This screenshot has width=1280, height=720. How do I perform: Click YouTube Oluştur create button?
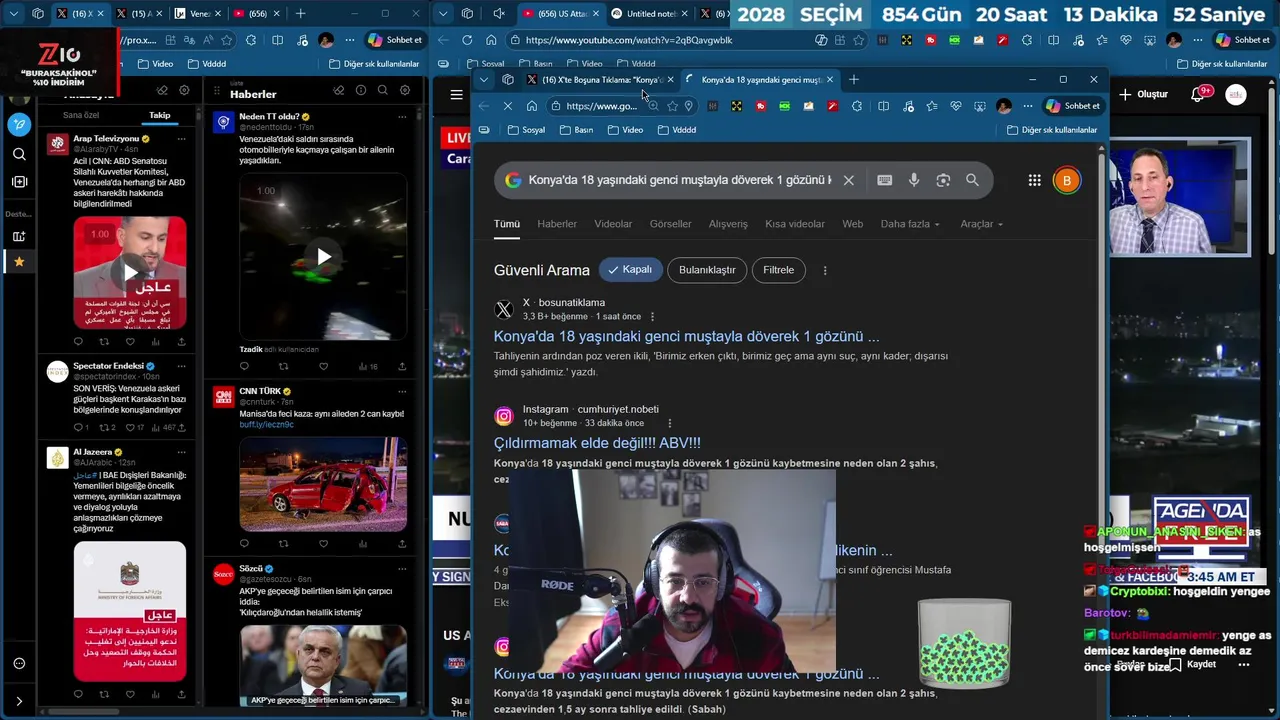click(1143, 94)
